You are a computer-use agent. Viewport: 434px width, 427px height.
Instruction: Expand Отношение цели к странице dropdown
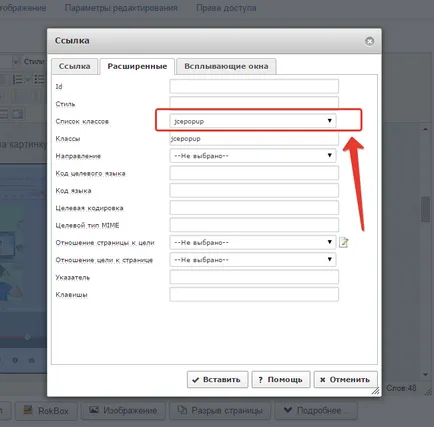point(253,260)
